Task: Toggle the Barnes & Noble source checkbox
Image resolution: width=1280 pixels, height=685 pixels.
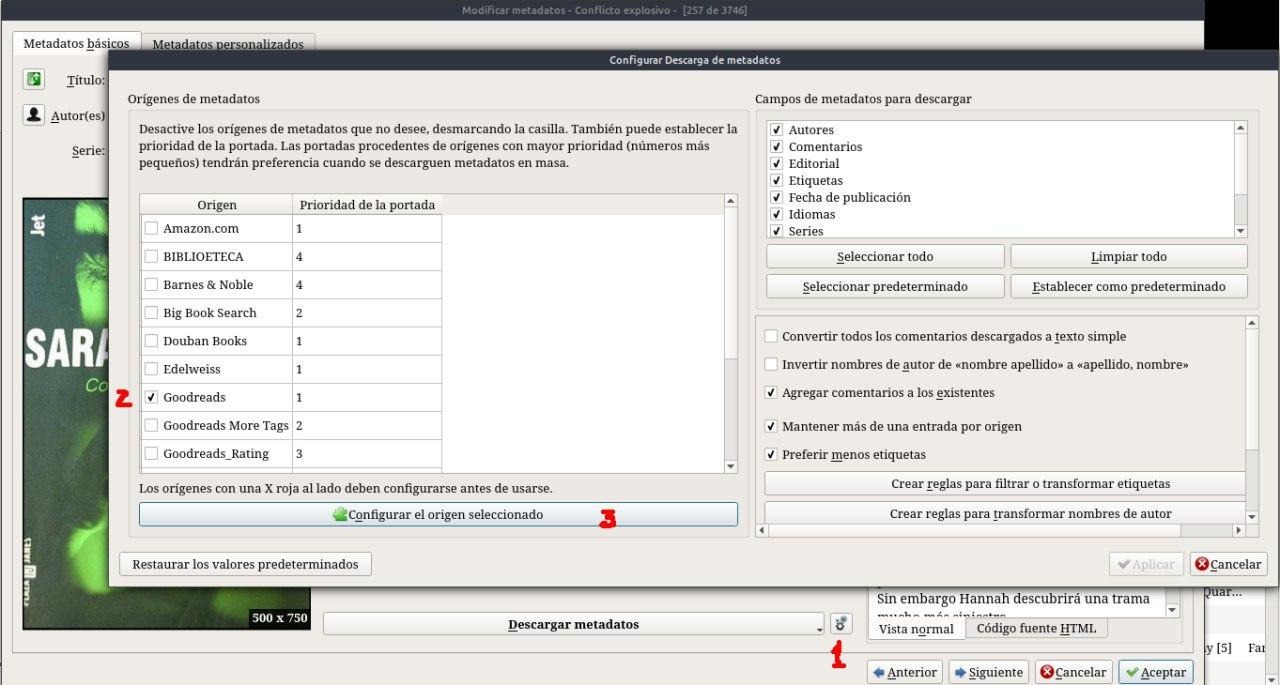Action: [151, 285]
